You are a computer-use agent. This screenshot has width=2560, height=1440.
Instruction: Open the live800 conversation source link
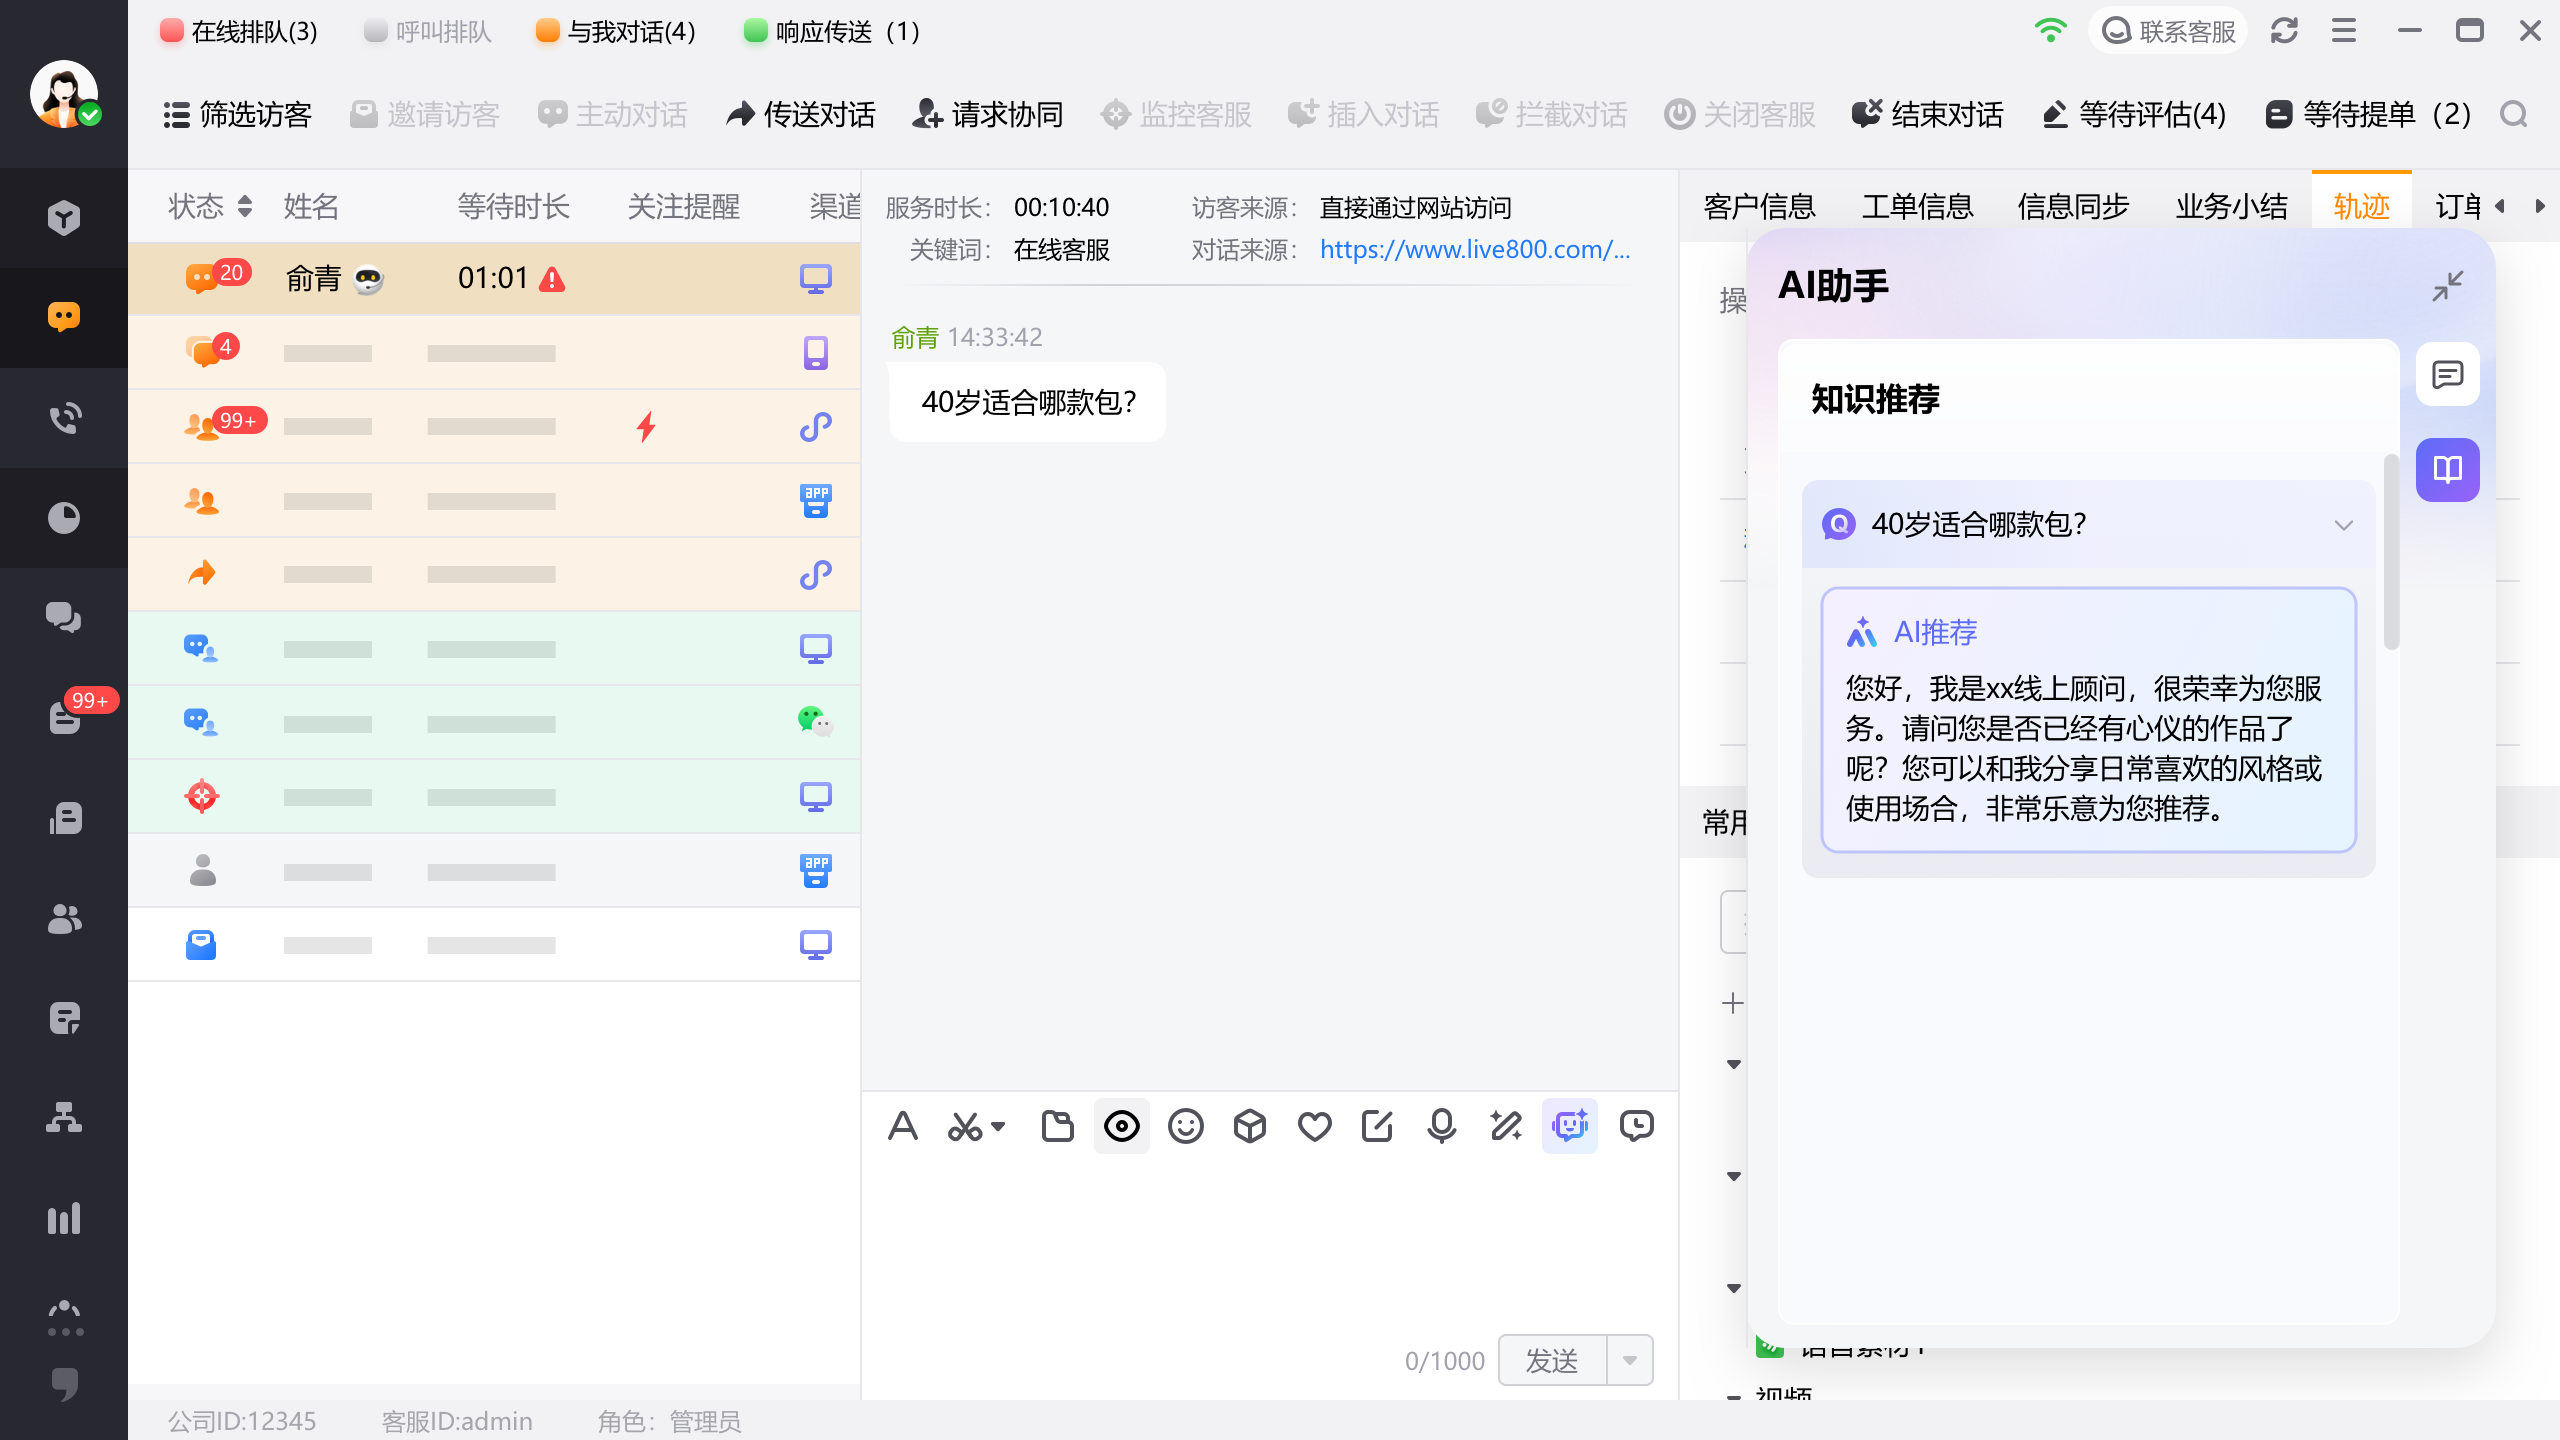(x=1475, y=250)
